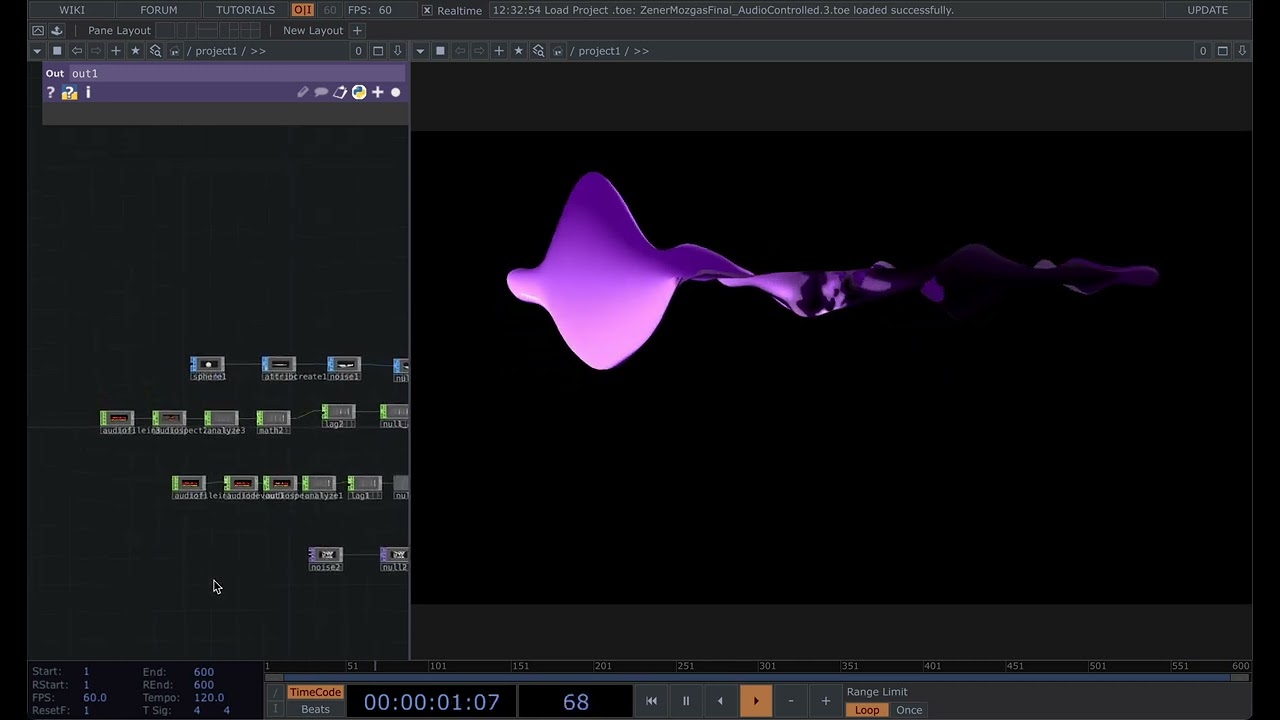The height and width of the screenshot is (720, 1280).
Task: Open operator help question mark icon
Action: tap(50, 92)
